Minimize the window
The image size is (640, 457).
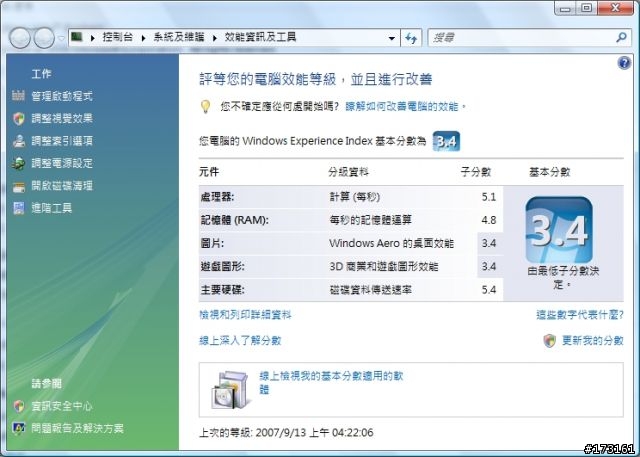click(565, 7)
